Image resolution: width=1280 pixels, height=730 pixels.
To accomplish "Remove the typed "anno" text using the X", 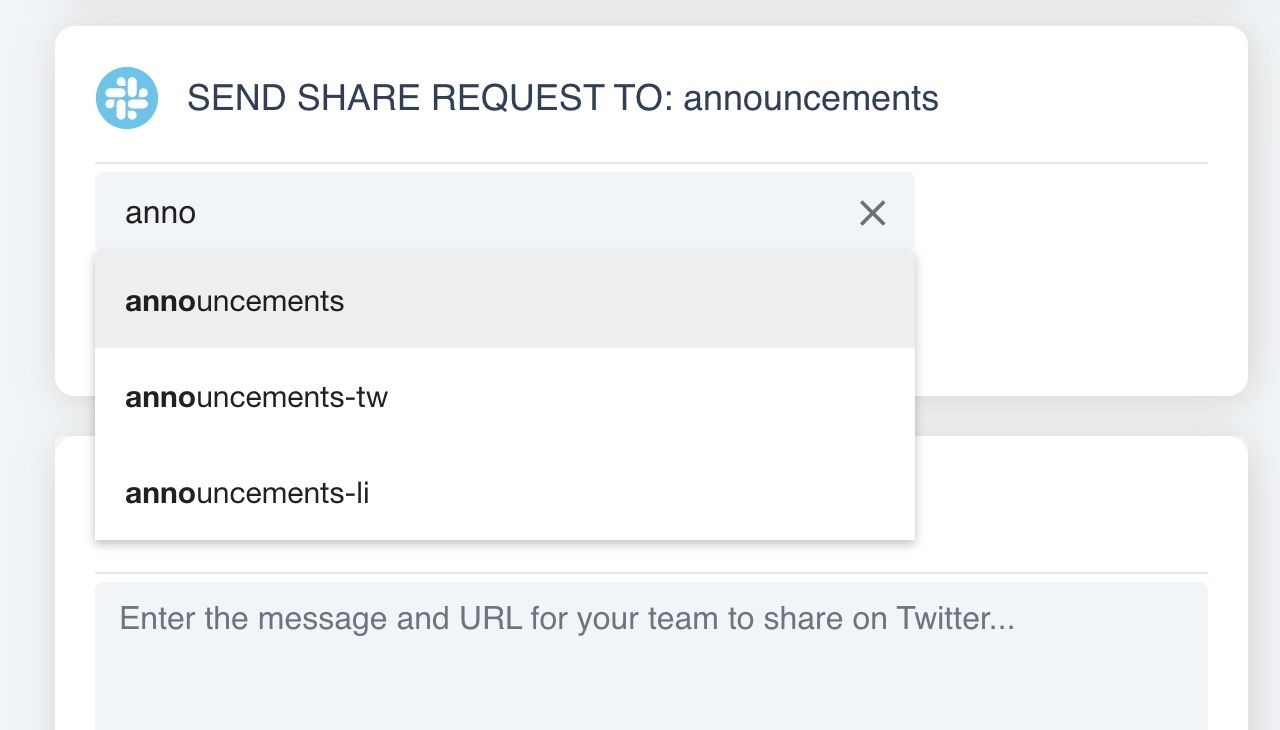I will (872, 213).
